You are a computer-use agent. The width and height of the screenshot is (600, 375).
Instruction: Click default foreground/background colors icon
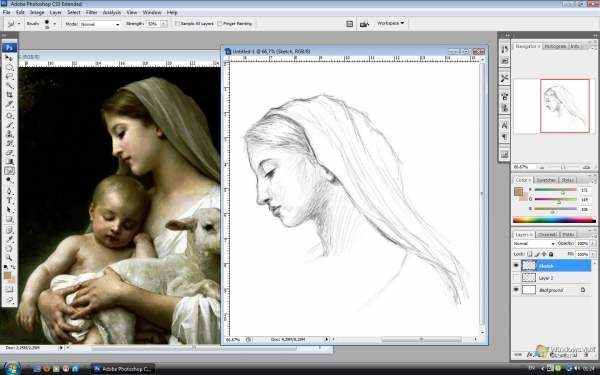(6, 267)
